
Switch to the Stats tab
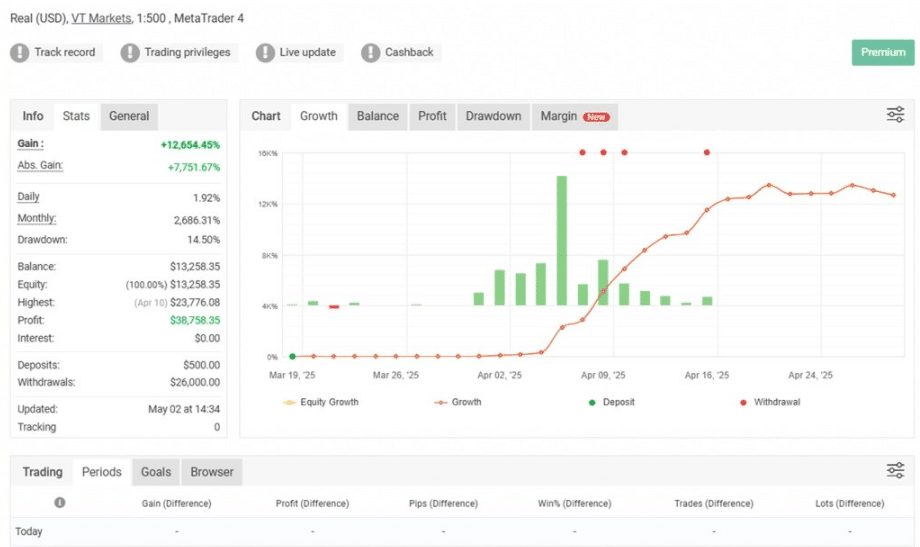tap(76, 116)
